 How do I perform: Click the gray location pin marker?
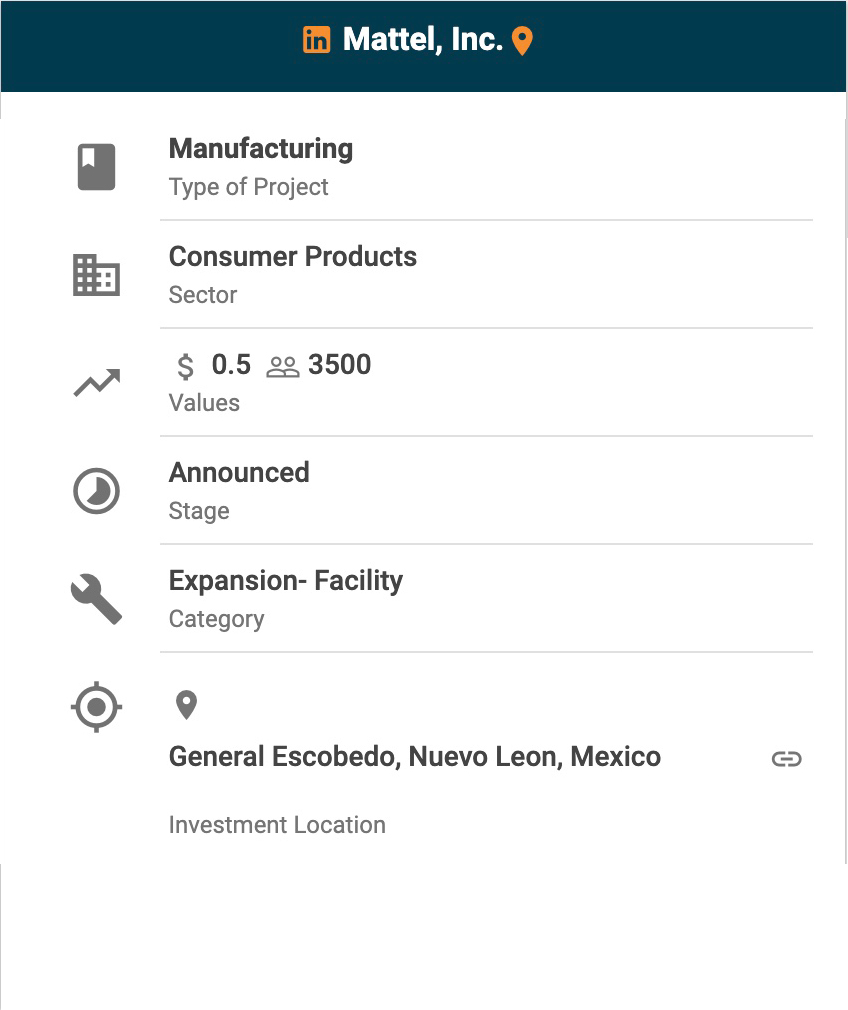point(186,705)
